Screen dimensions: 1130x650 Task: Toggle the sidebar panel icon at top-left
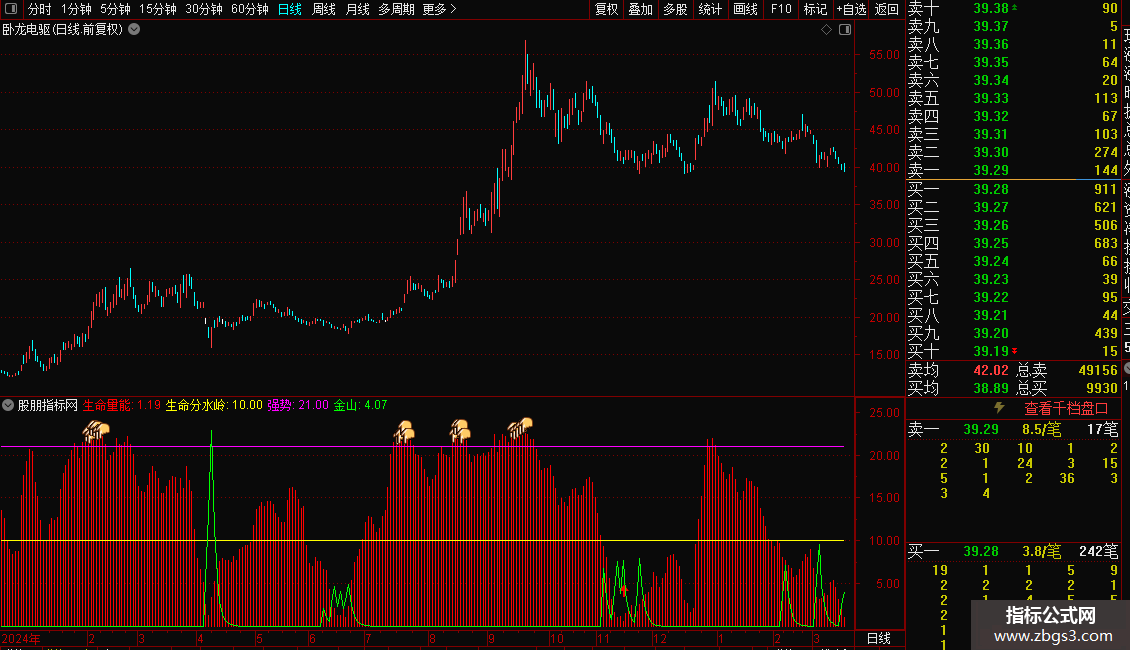click(x=11, y=9)
